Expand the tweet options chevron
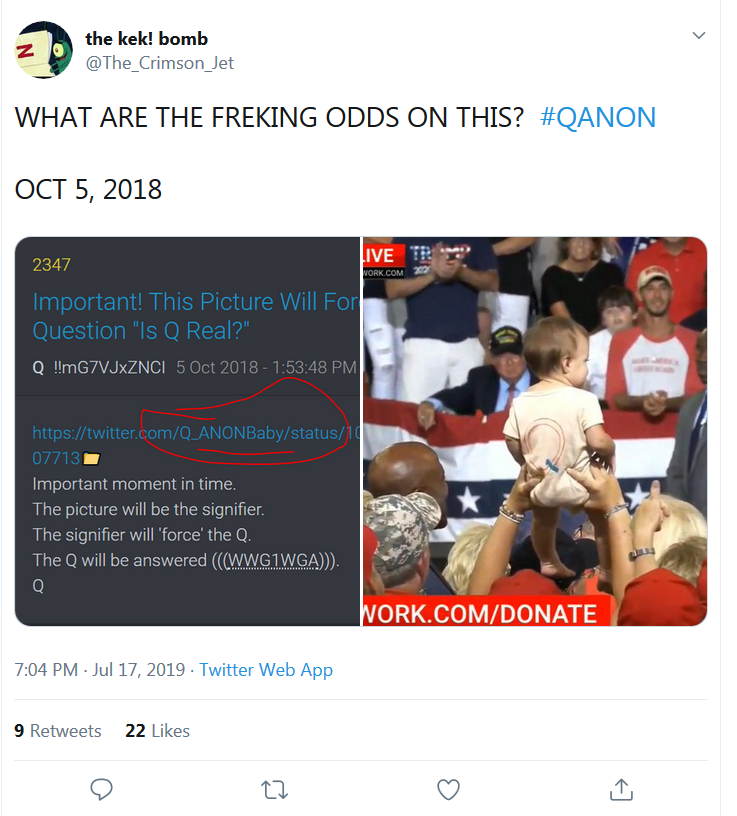Viewport: 737px width, 816px height. pos(700,35)
